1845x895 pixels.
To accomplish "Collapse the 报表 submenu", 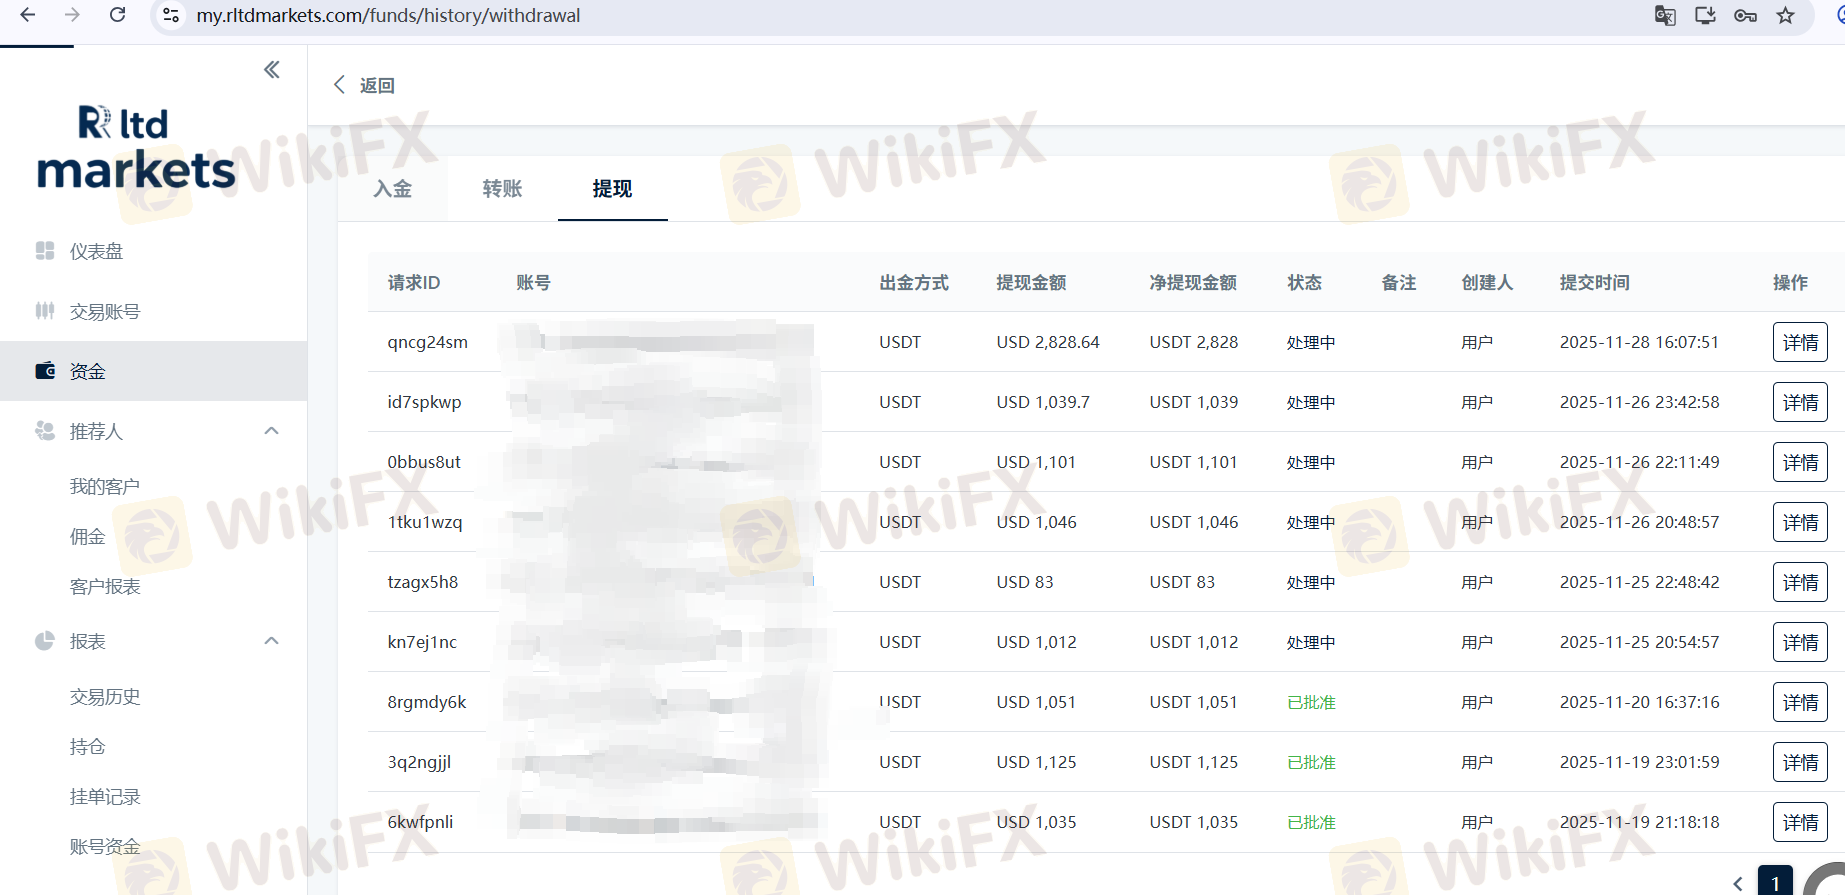I will (x=271, y=641).
